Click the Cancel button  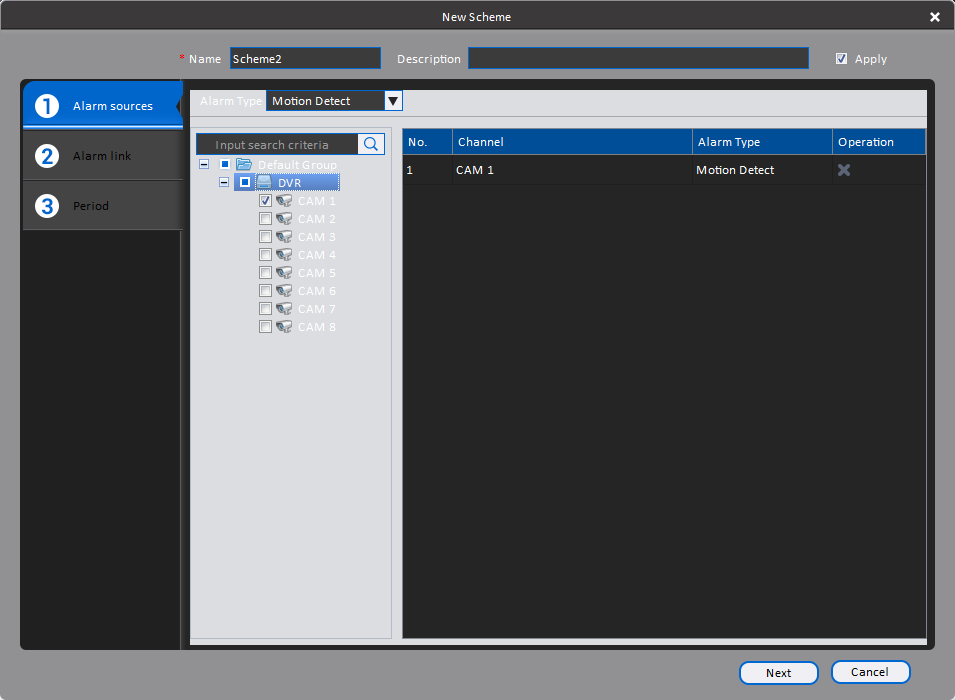[x=870, y=672]
